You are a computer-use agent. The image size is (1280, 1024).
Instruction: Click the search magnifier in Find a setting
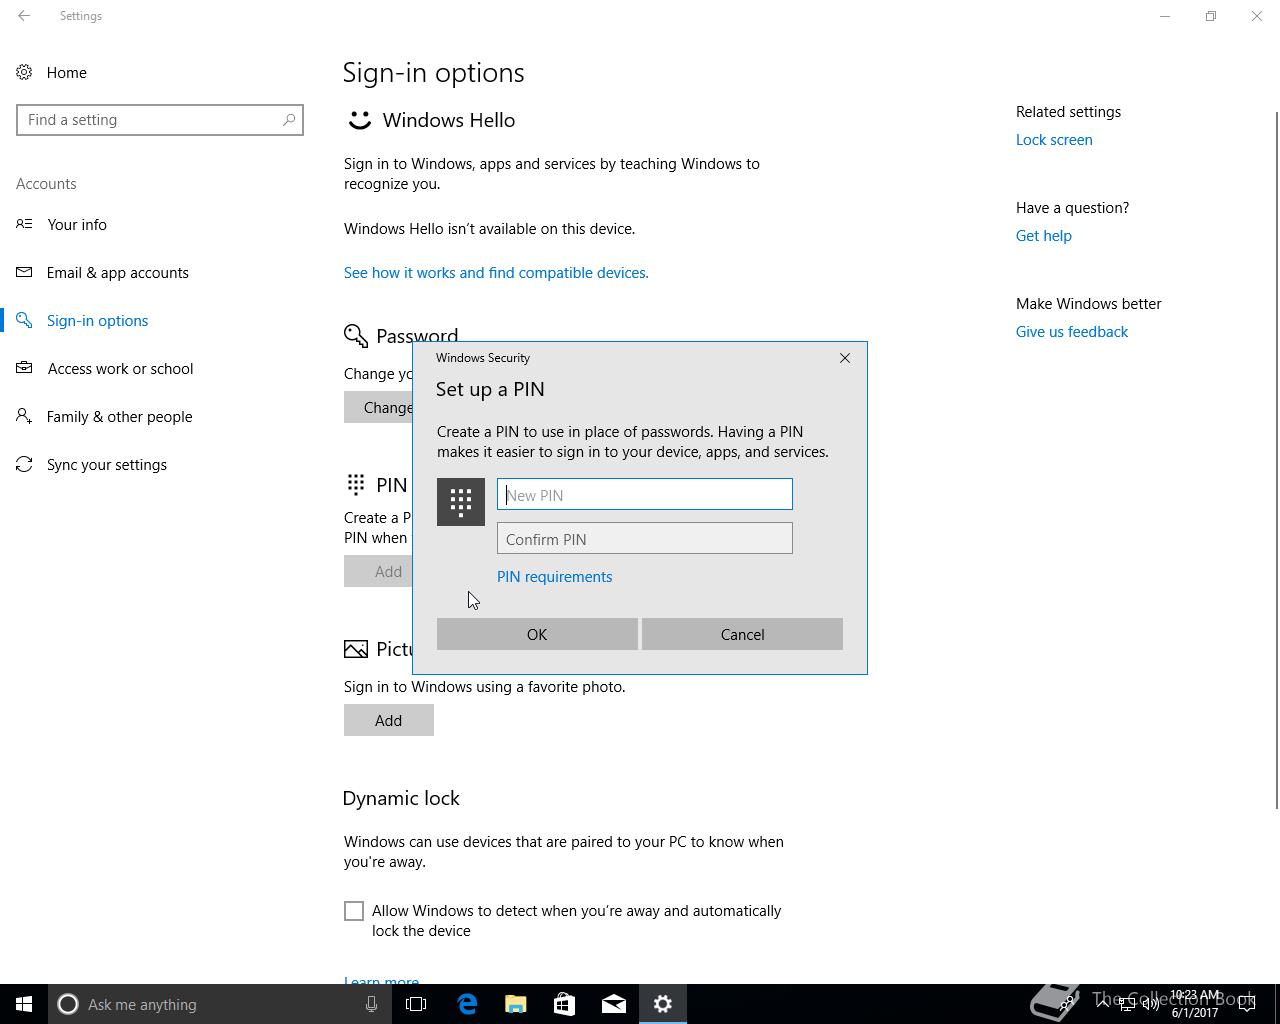pos(289,120)
